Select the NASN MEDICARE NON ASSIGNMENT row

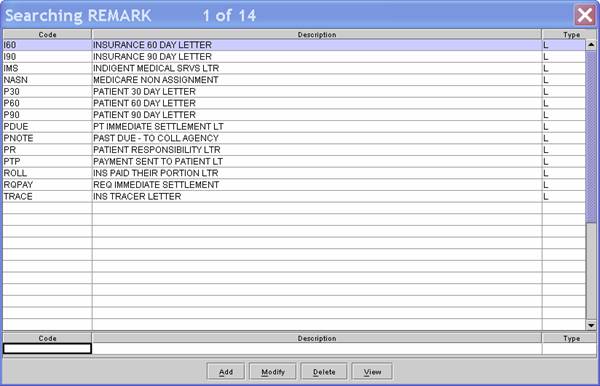tap(294, 80)
